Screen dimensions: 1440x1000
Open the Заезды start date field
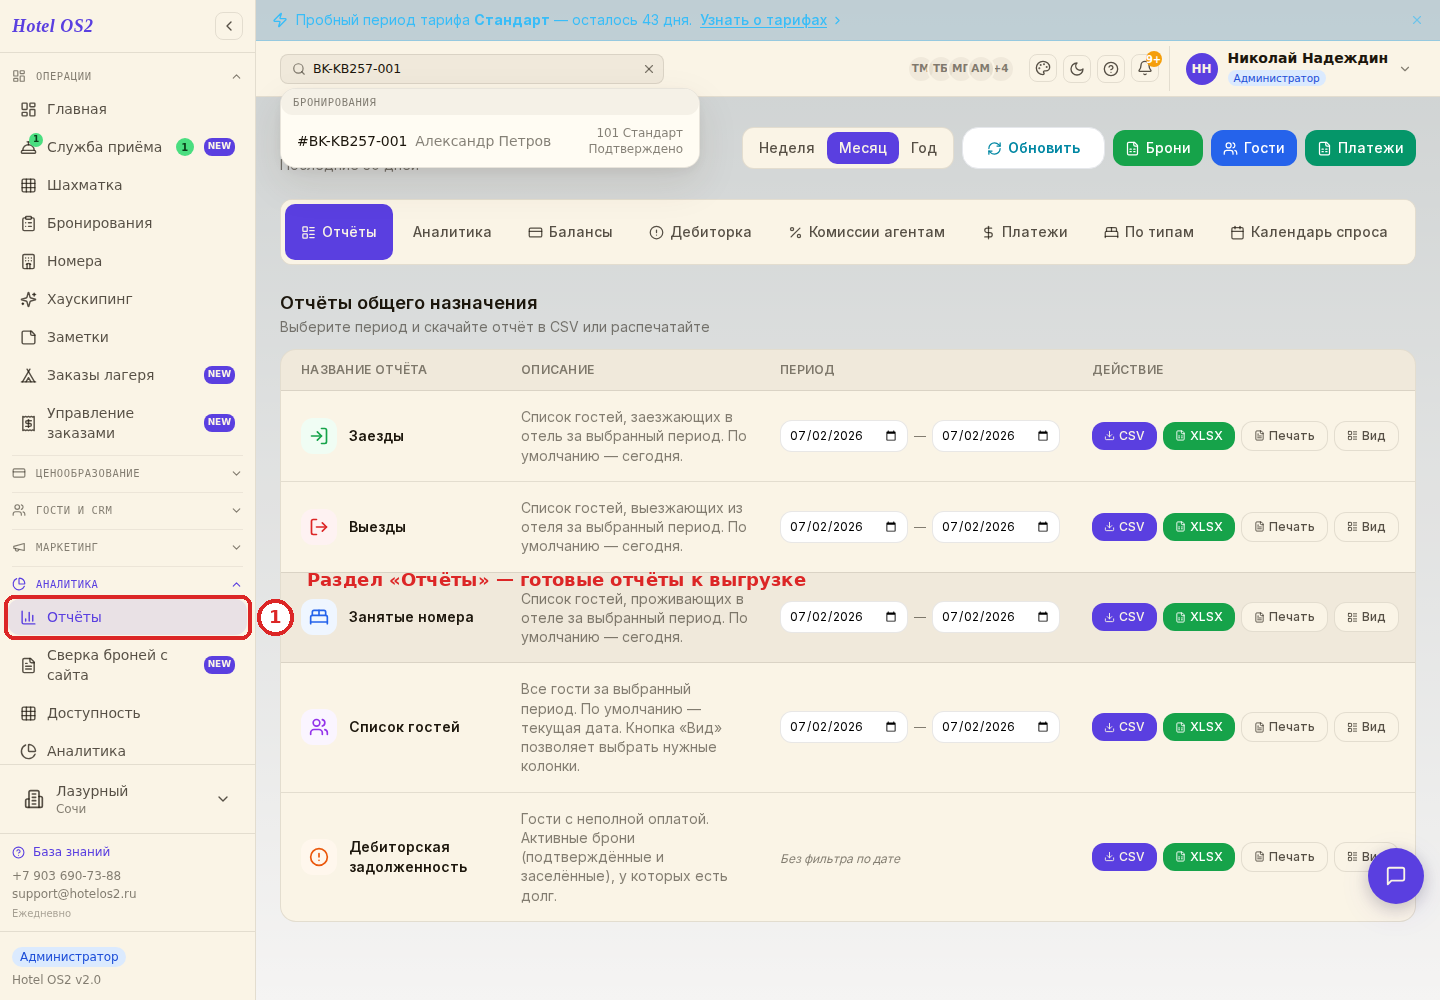(x=844, y=436)
